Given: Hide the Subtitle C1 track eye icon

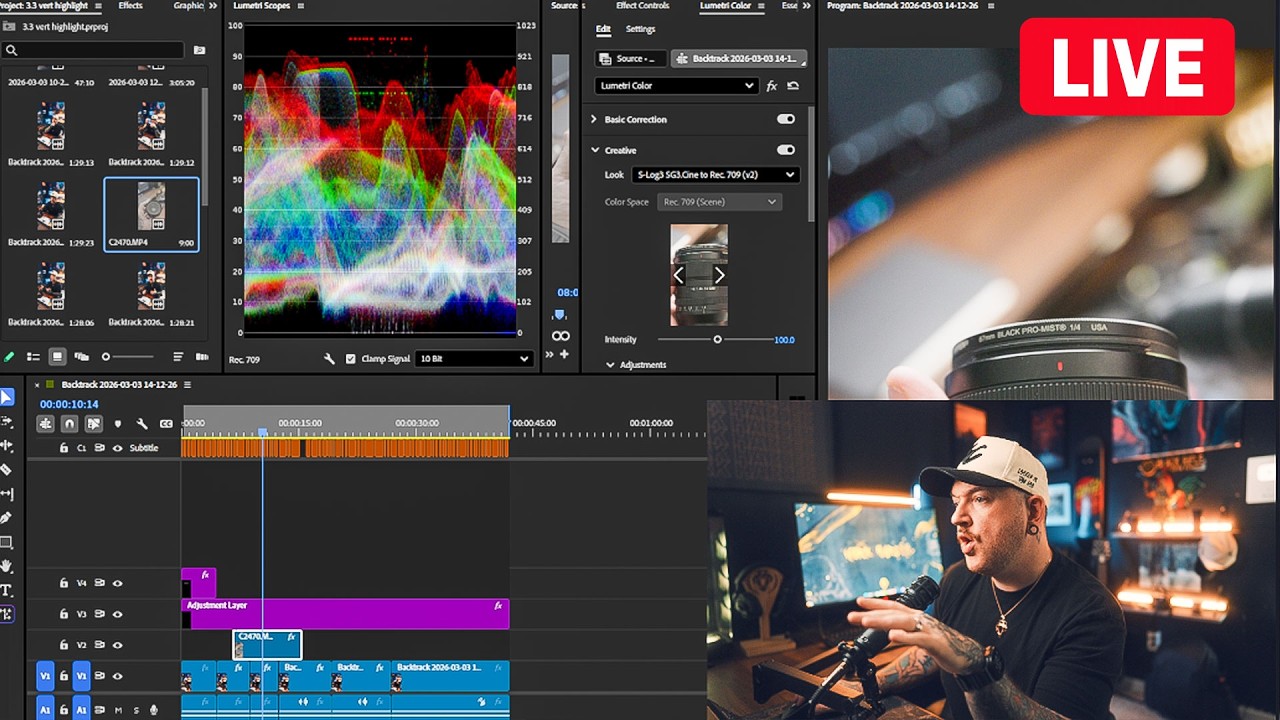Looking at the screenshot, I should (x=117, y=448).
